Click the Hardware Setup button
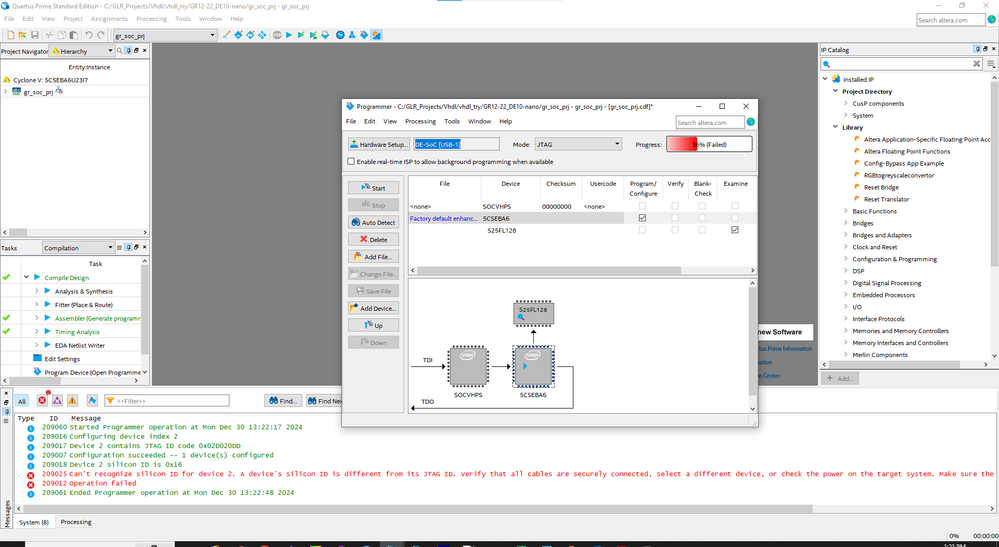The height and width of the screenshot is (547, 999). pyautogui.click(x=378, y=144)
